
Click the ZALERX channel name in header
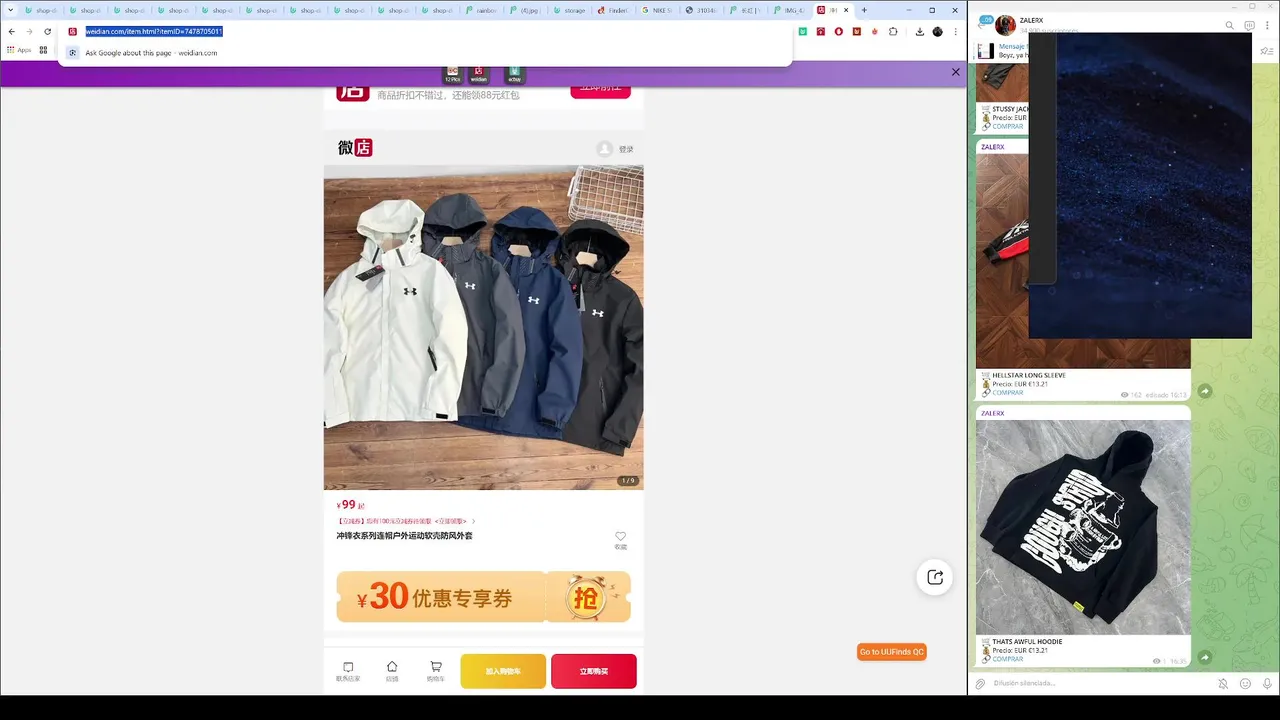1031,20
